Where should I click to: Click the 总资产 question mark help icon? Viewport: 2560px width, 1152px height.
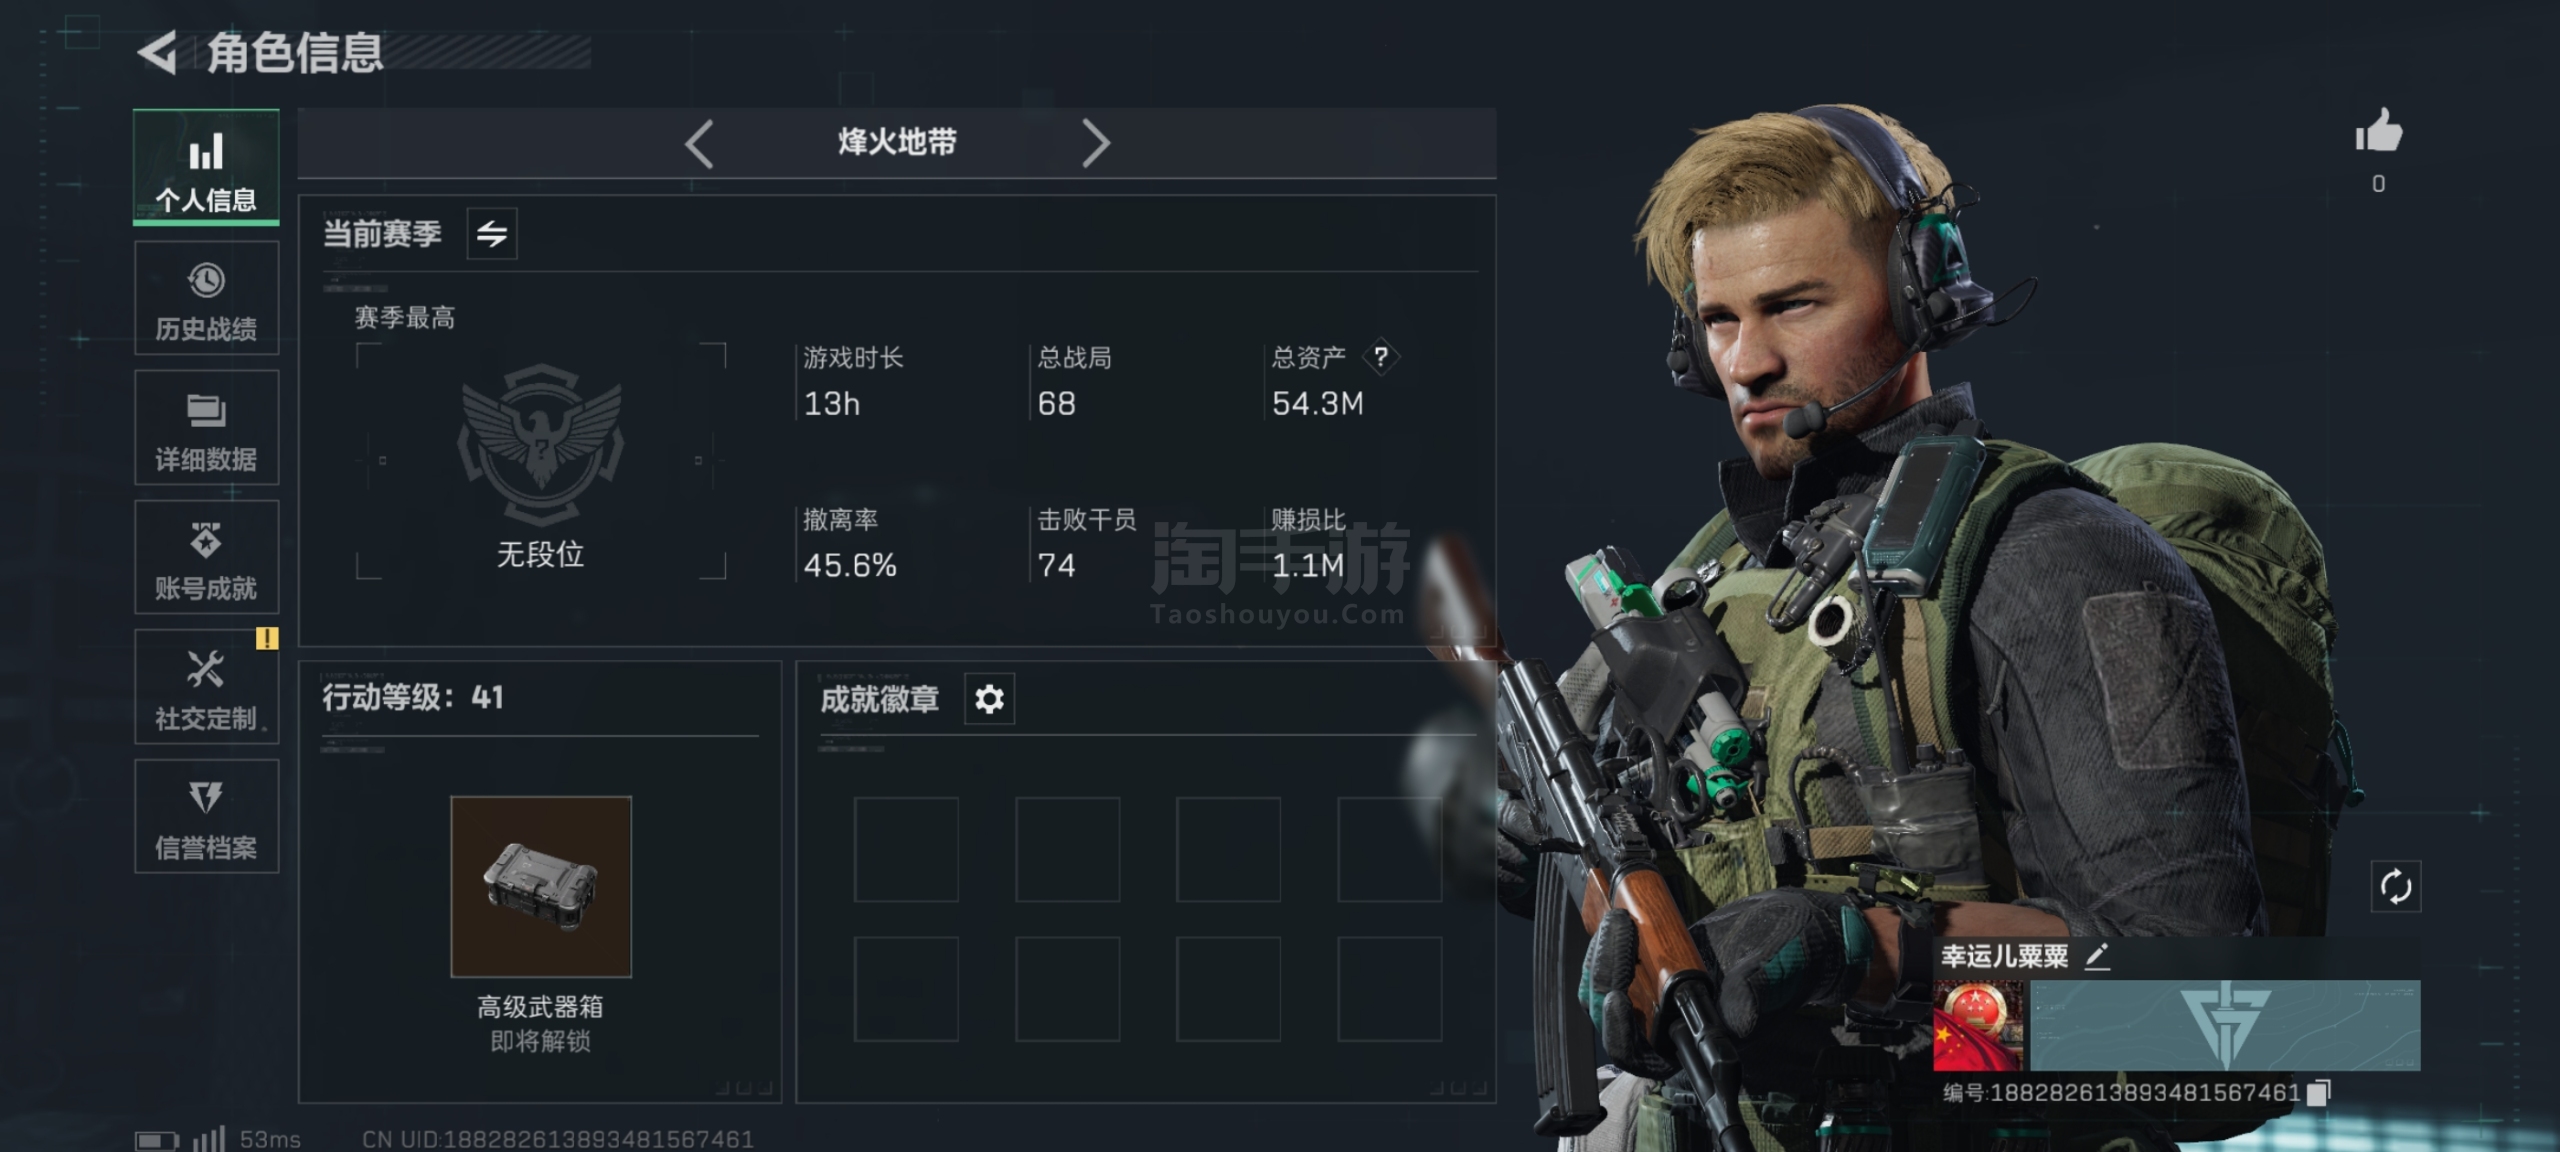[1381, 356]
